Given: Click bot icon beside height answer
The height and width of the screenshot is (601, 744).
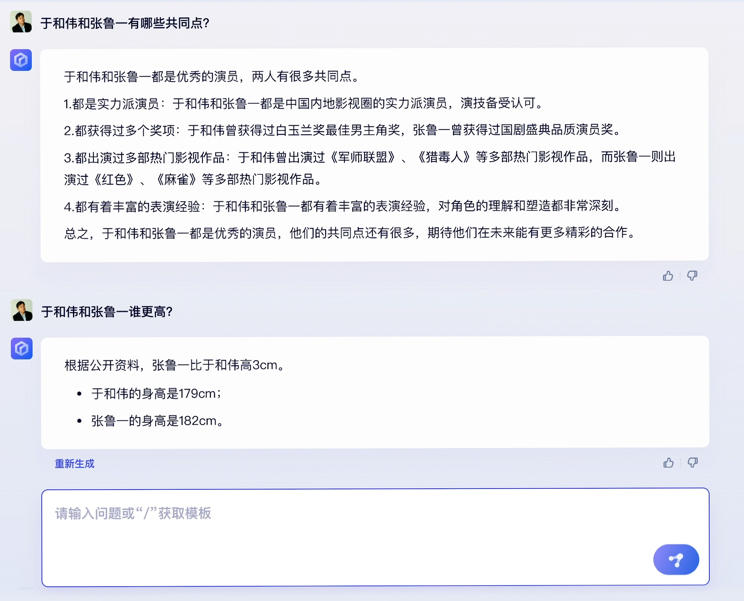Looking at the screenshot, I should tap(22, 349).
